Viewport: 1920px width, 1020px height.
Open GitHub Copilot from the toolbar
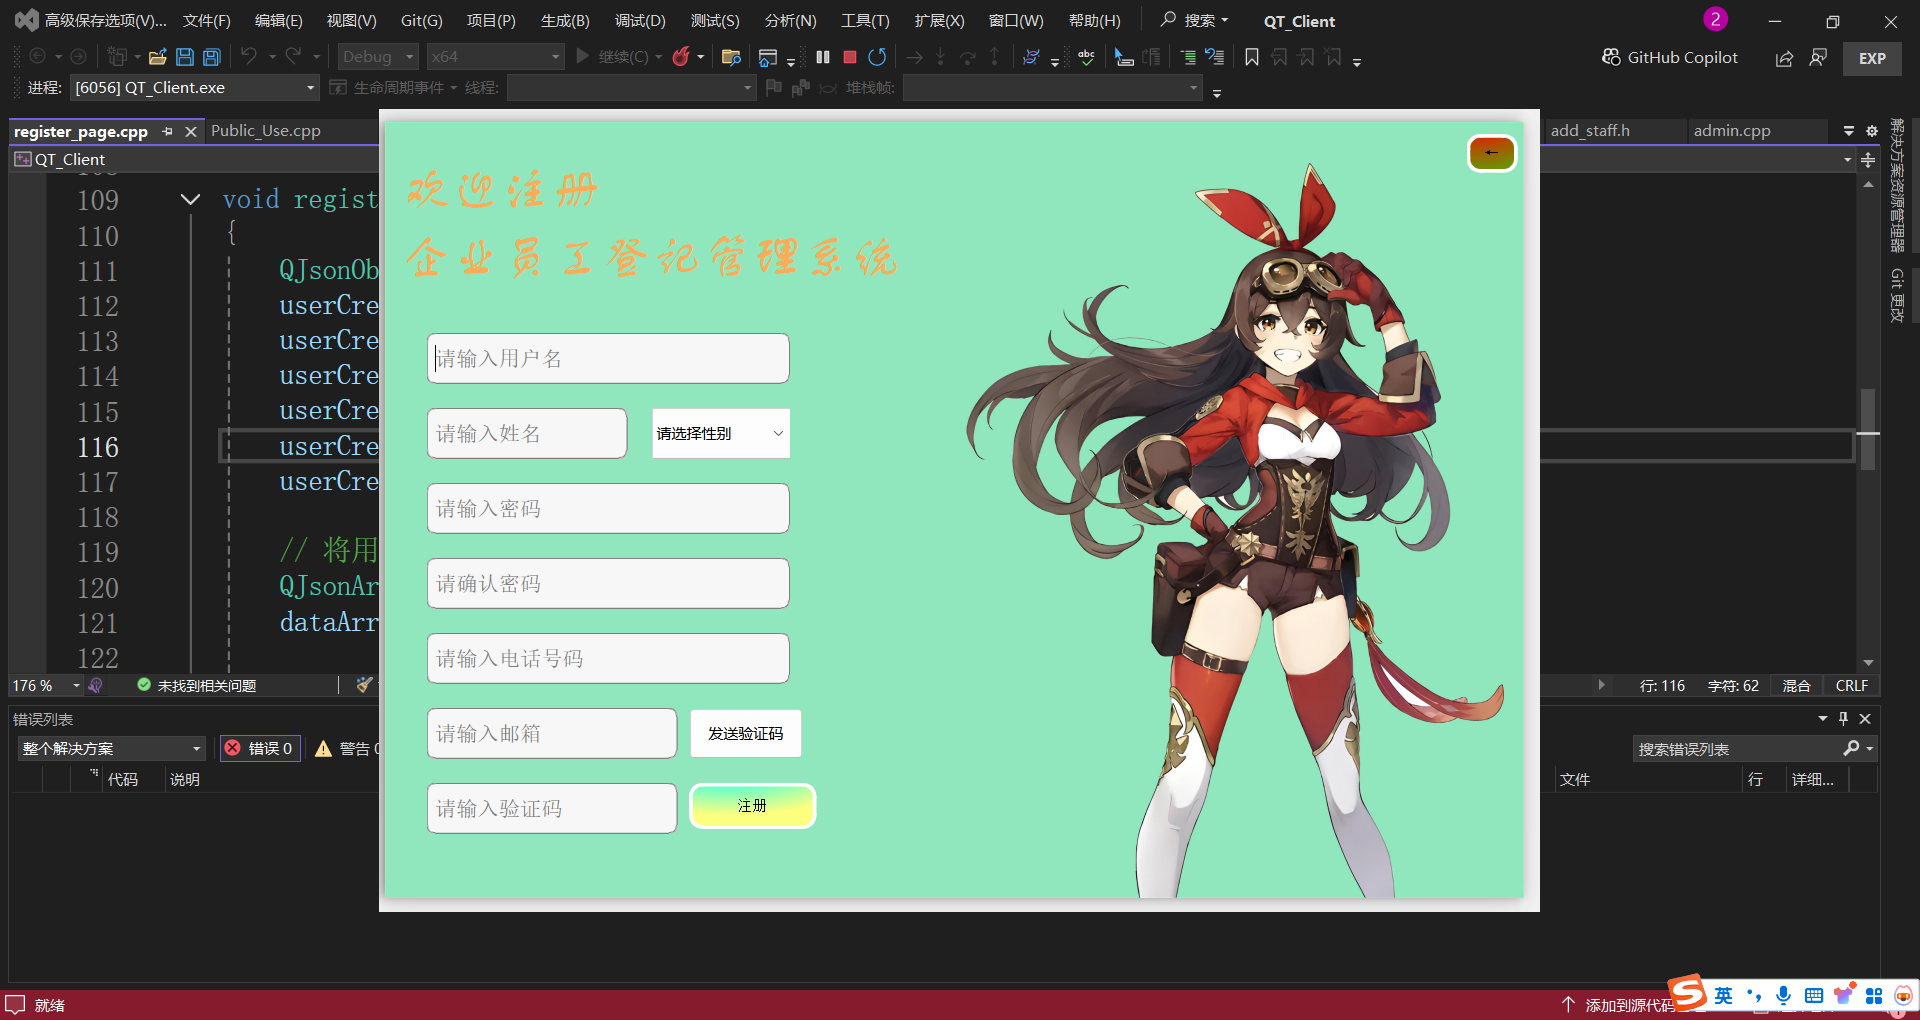1670,57
